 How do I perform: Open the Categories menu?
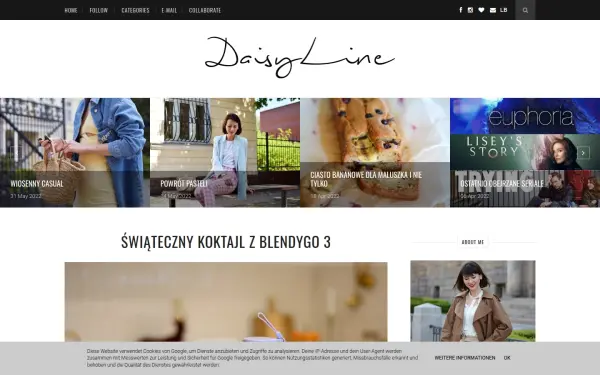(x=135, y=10)
